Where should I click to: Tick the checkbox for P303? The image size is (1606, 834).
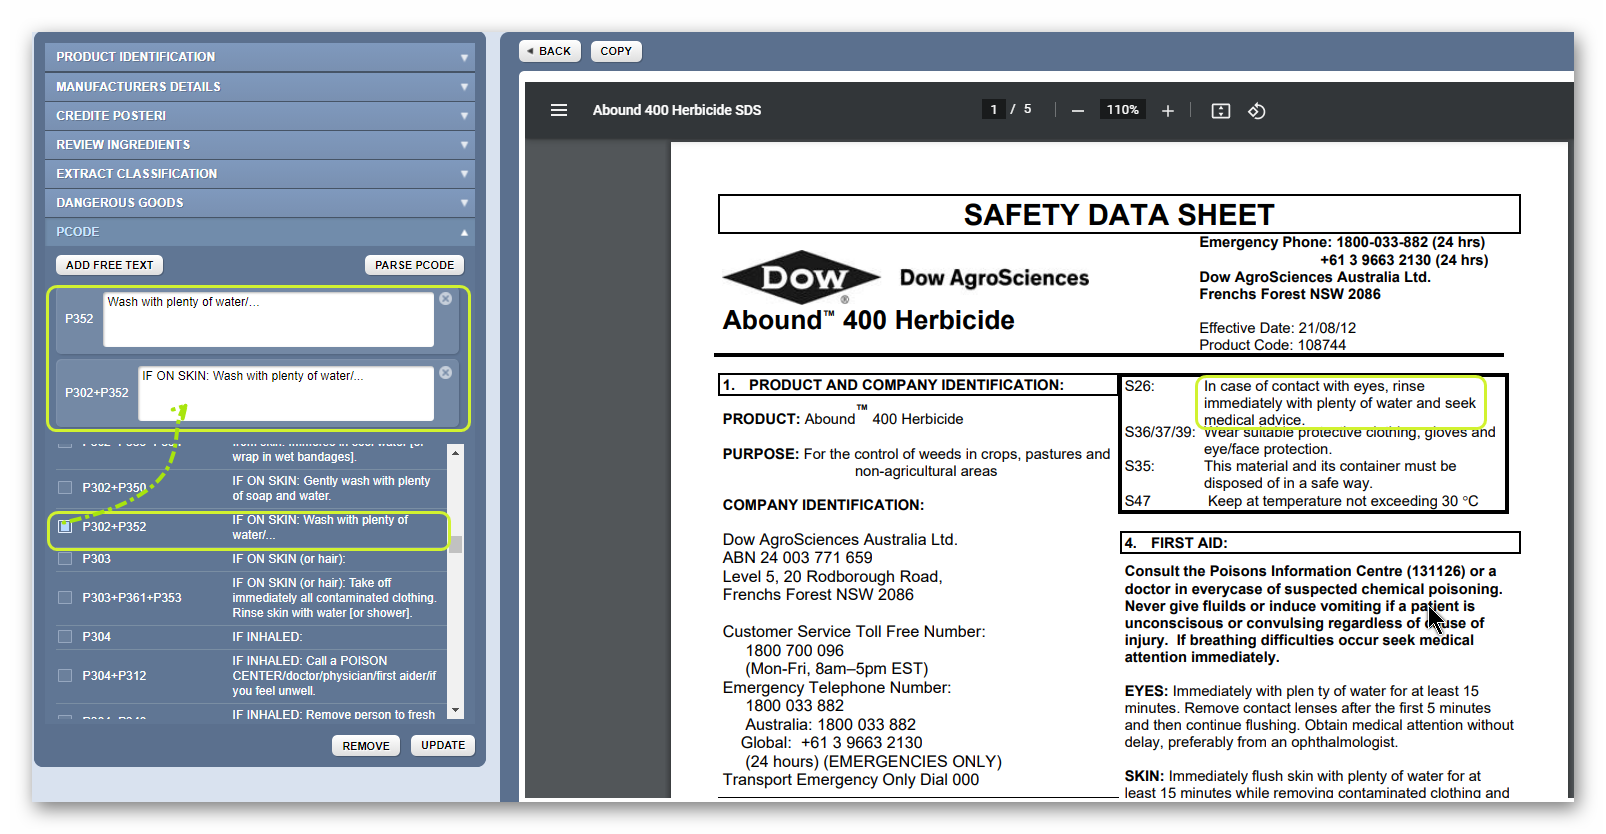[x=65, y=559]
